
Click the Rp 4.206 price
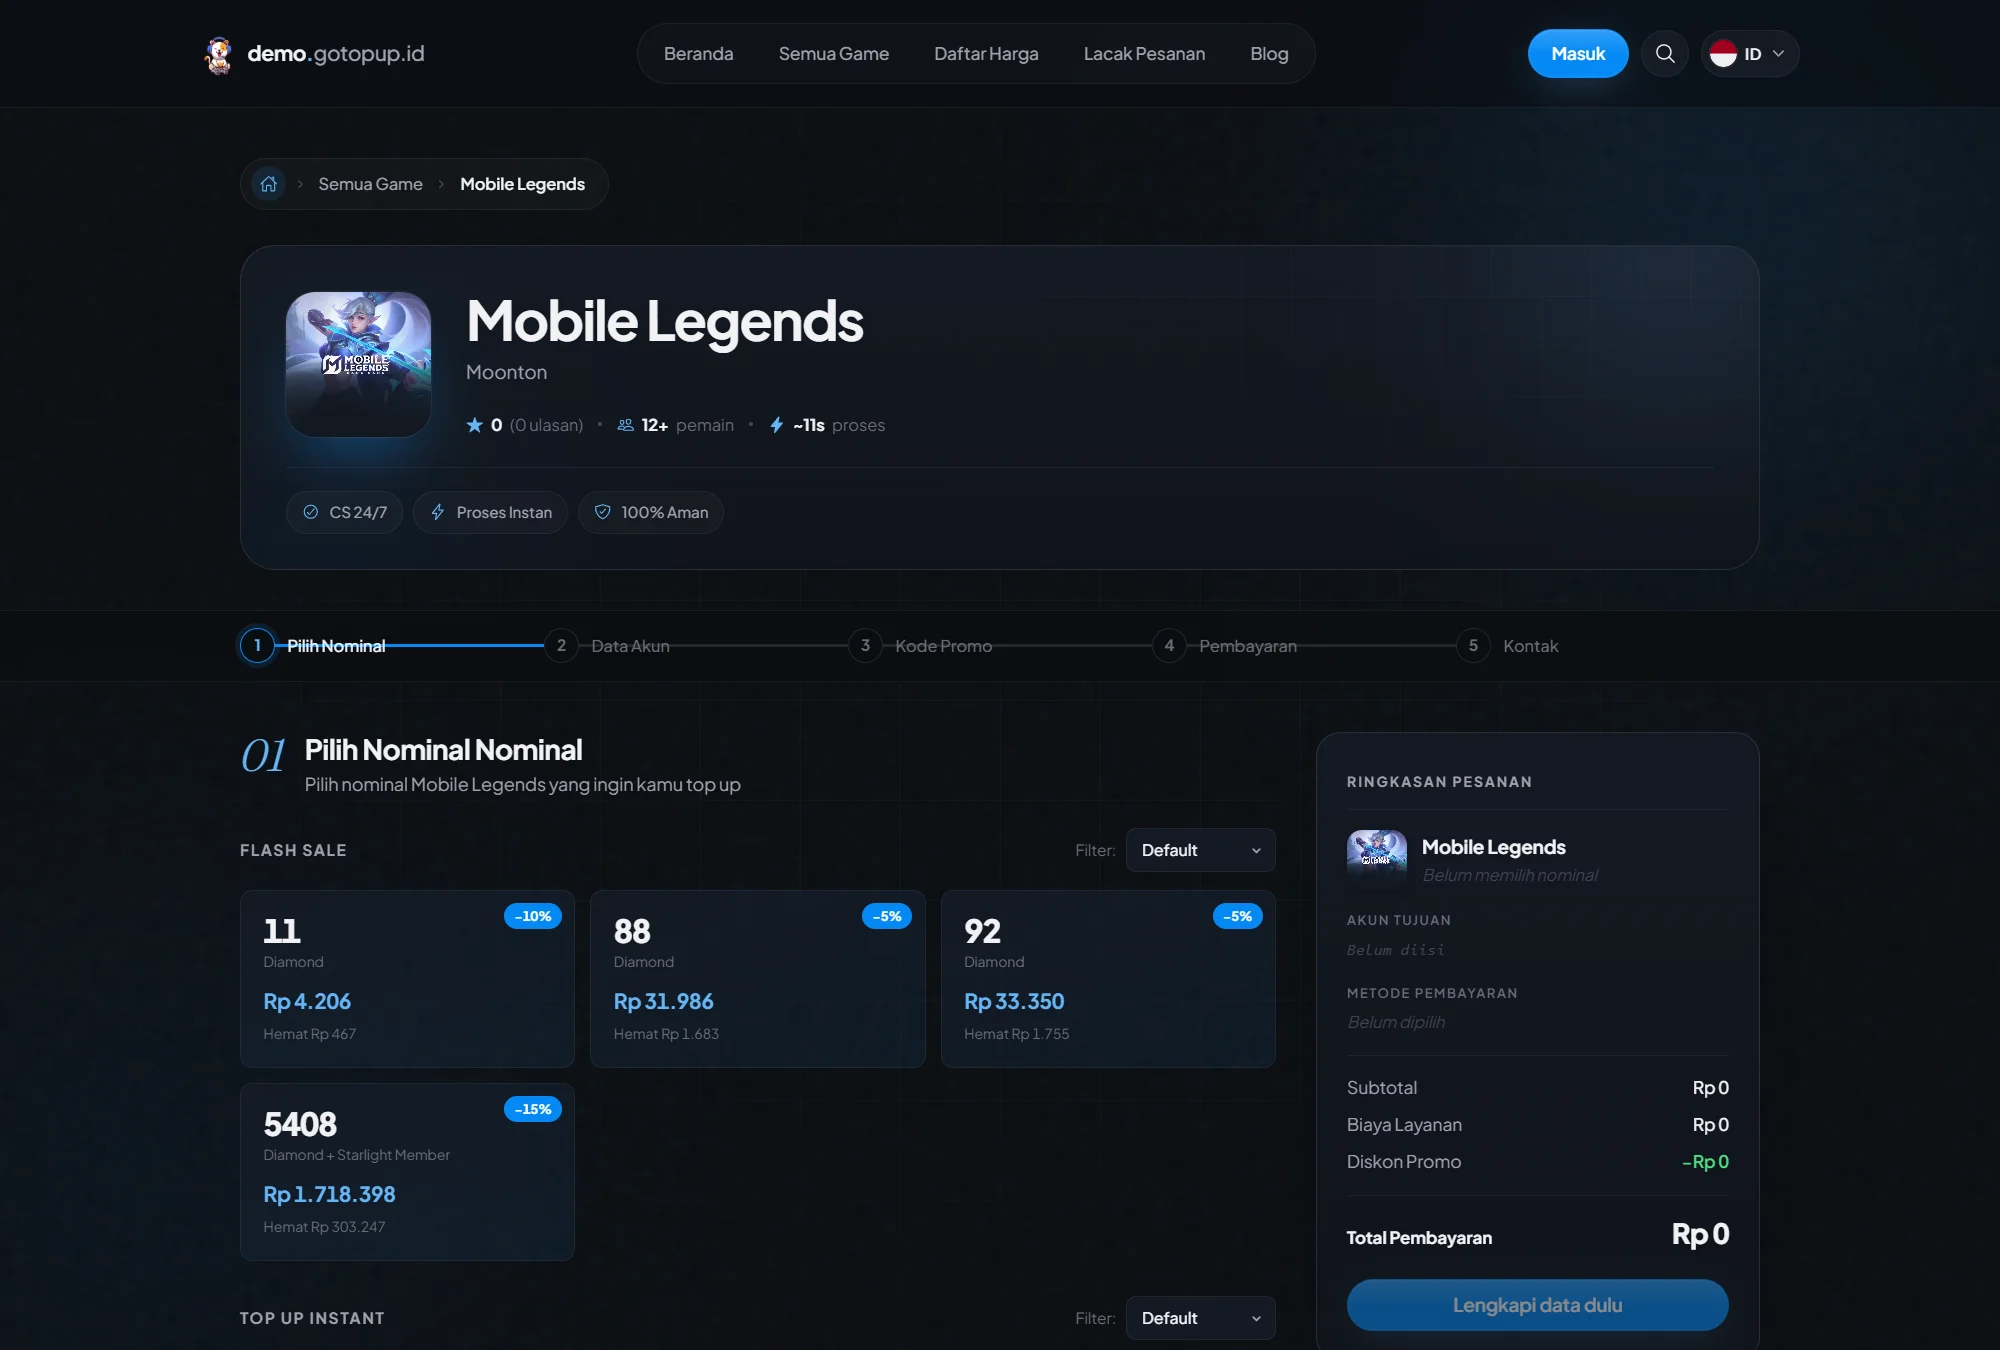pos(307,1001)
